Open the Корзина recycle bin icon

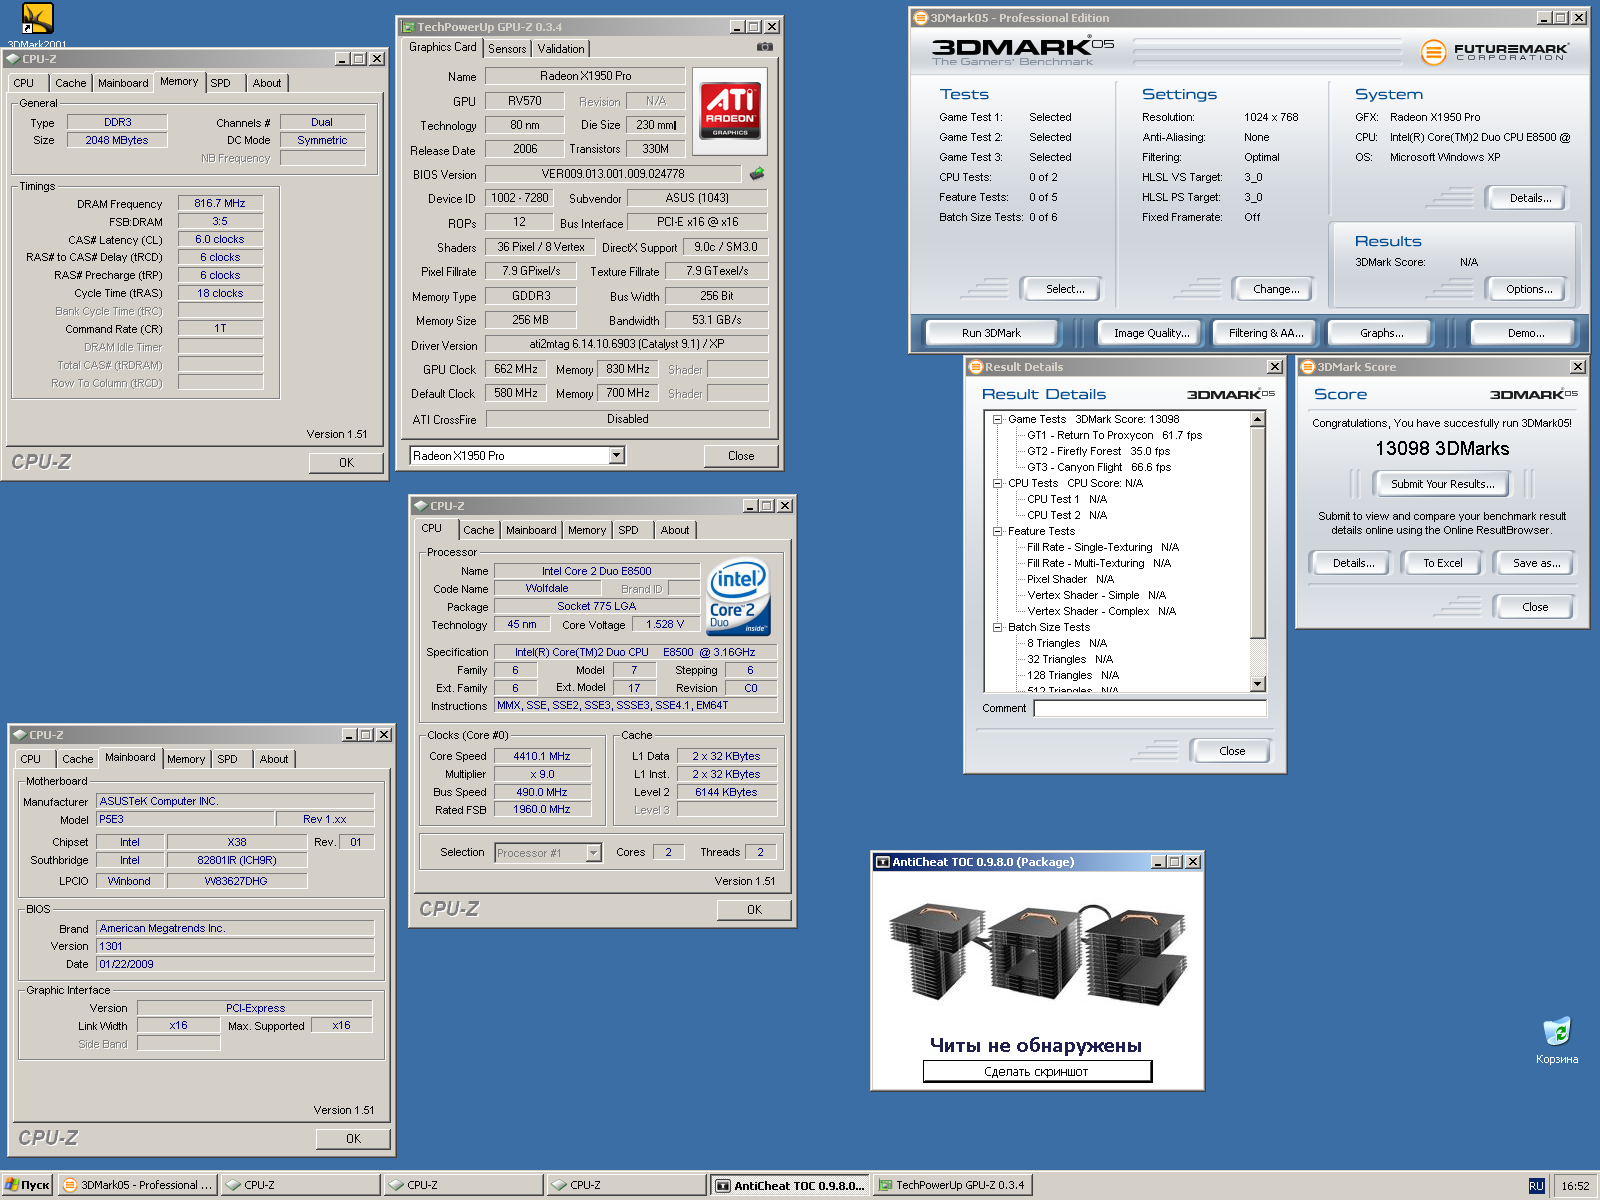(1557, 1032)
